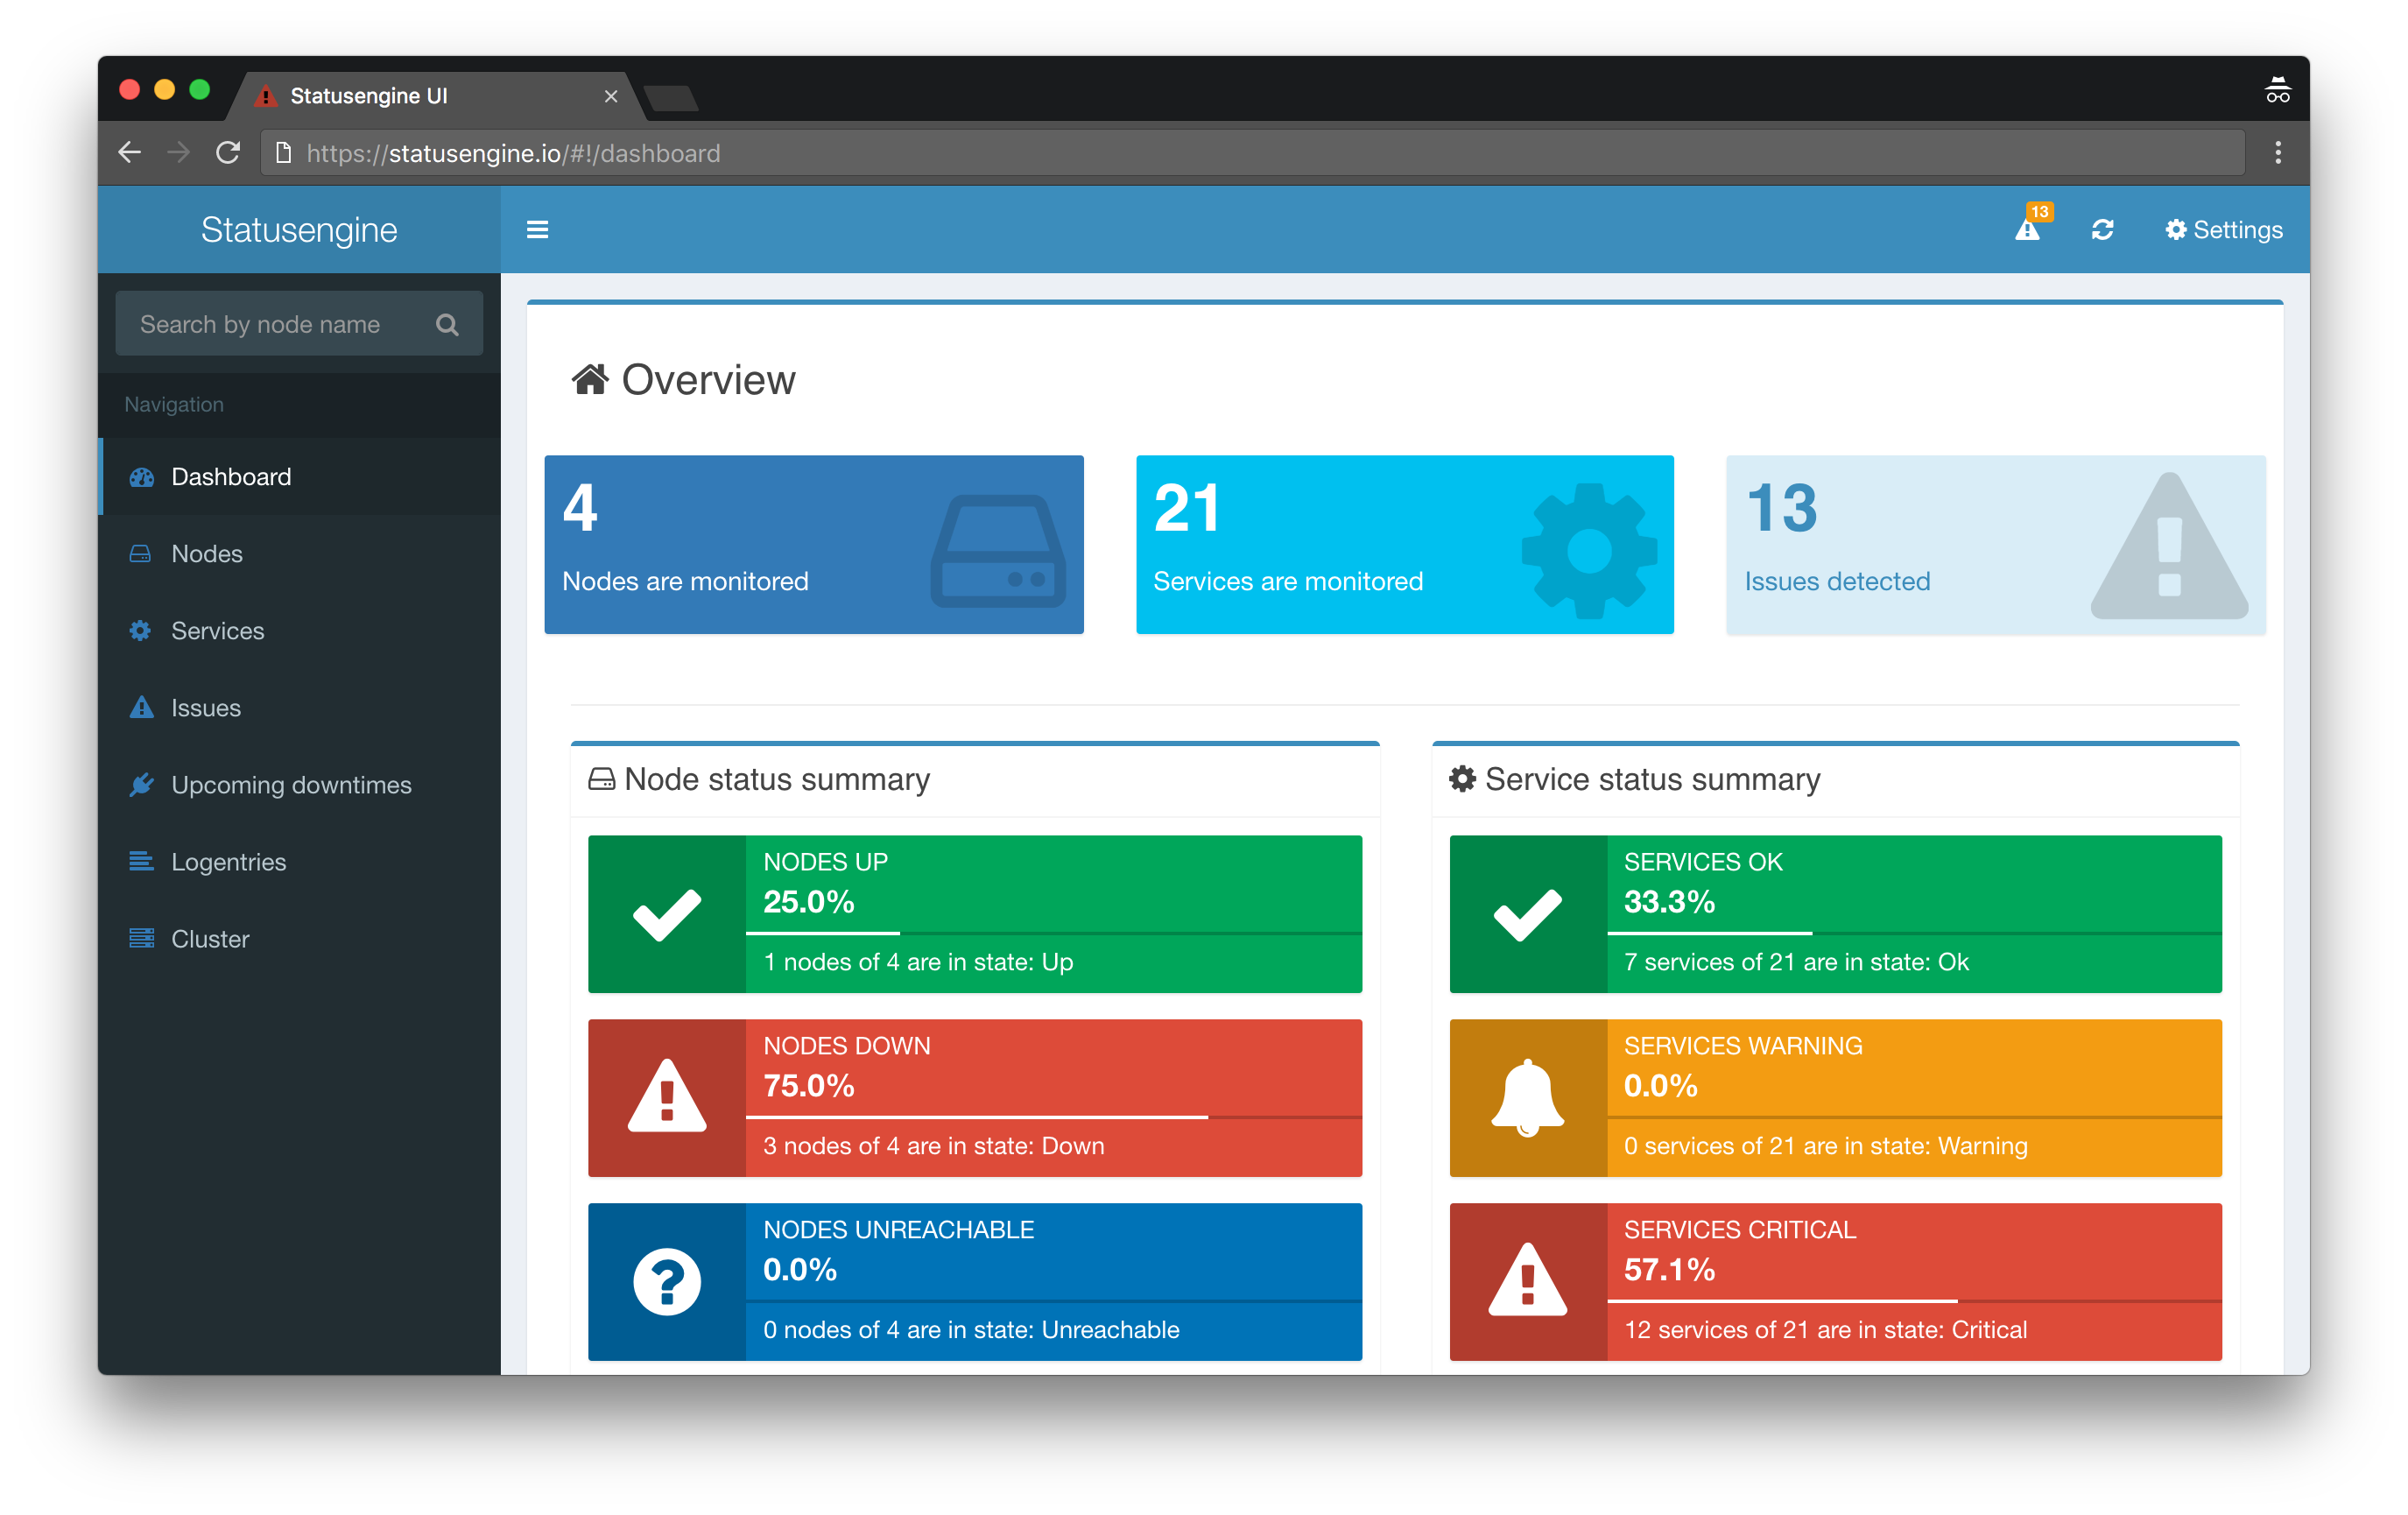2408x1515 pixels.
Task: Open the issues alert bell with badge 13
Action: [2031, 225]
